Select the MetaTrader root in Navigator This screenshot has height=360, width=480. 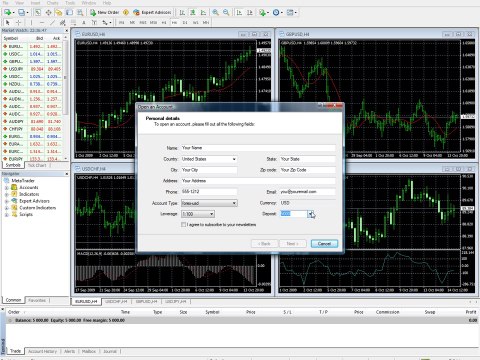(x=23, y=181)
